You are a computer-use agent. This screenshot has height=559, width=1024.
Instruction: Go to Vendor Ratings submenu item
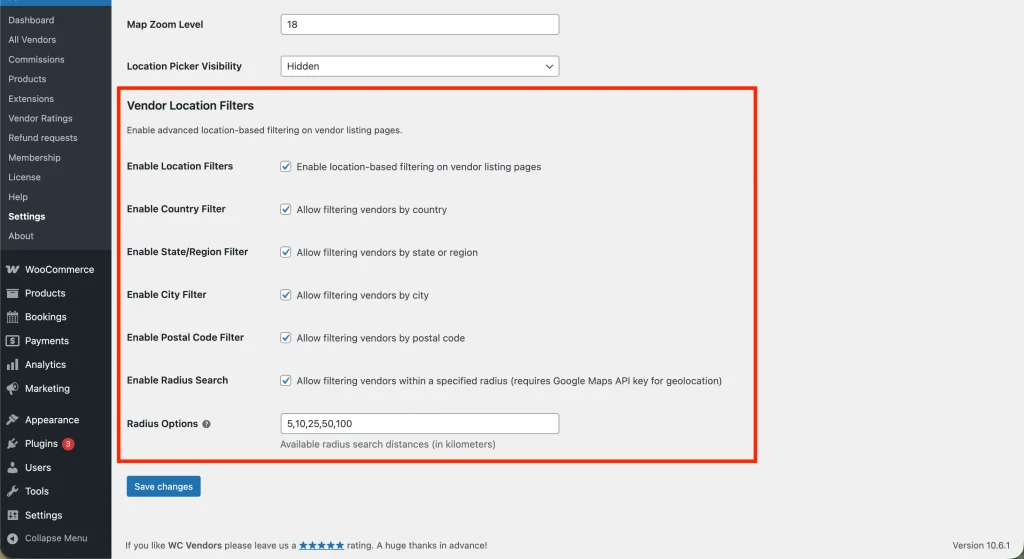pyautogui.click(x=40, y=118)
